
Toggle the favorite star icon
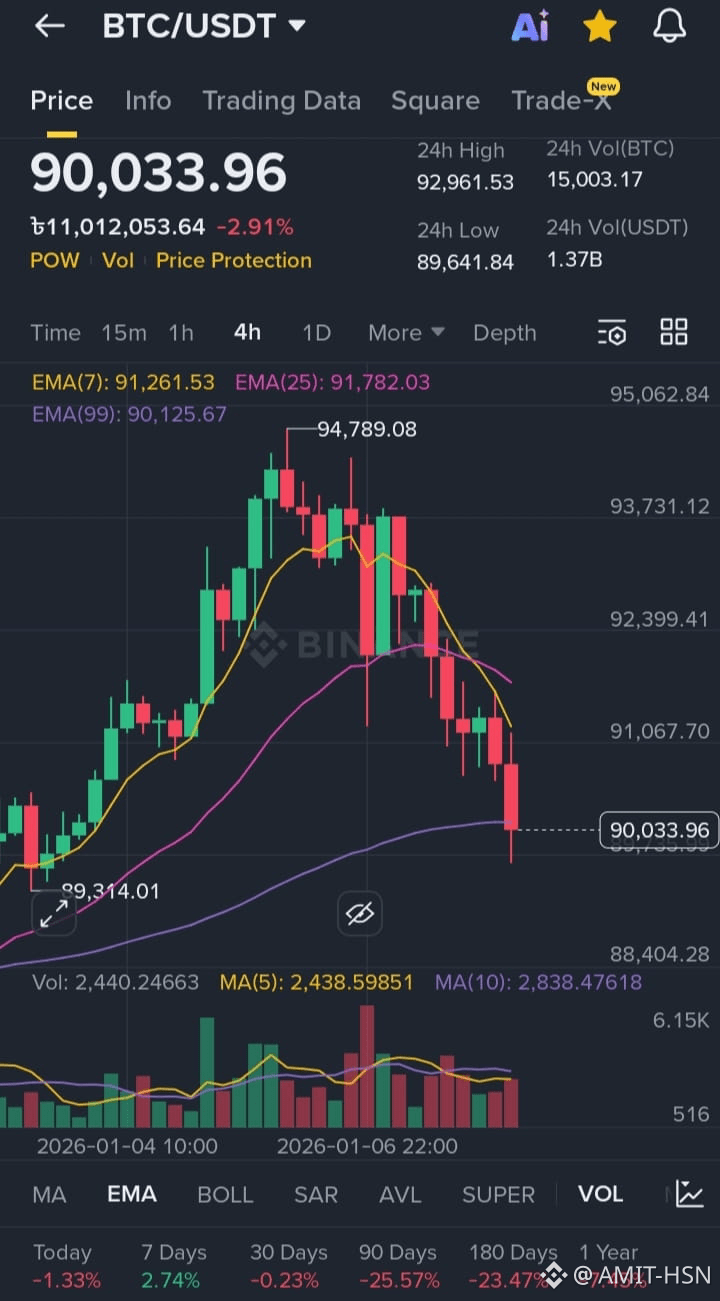(x=599, y=27)
